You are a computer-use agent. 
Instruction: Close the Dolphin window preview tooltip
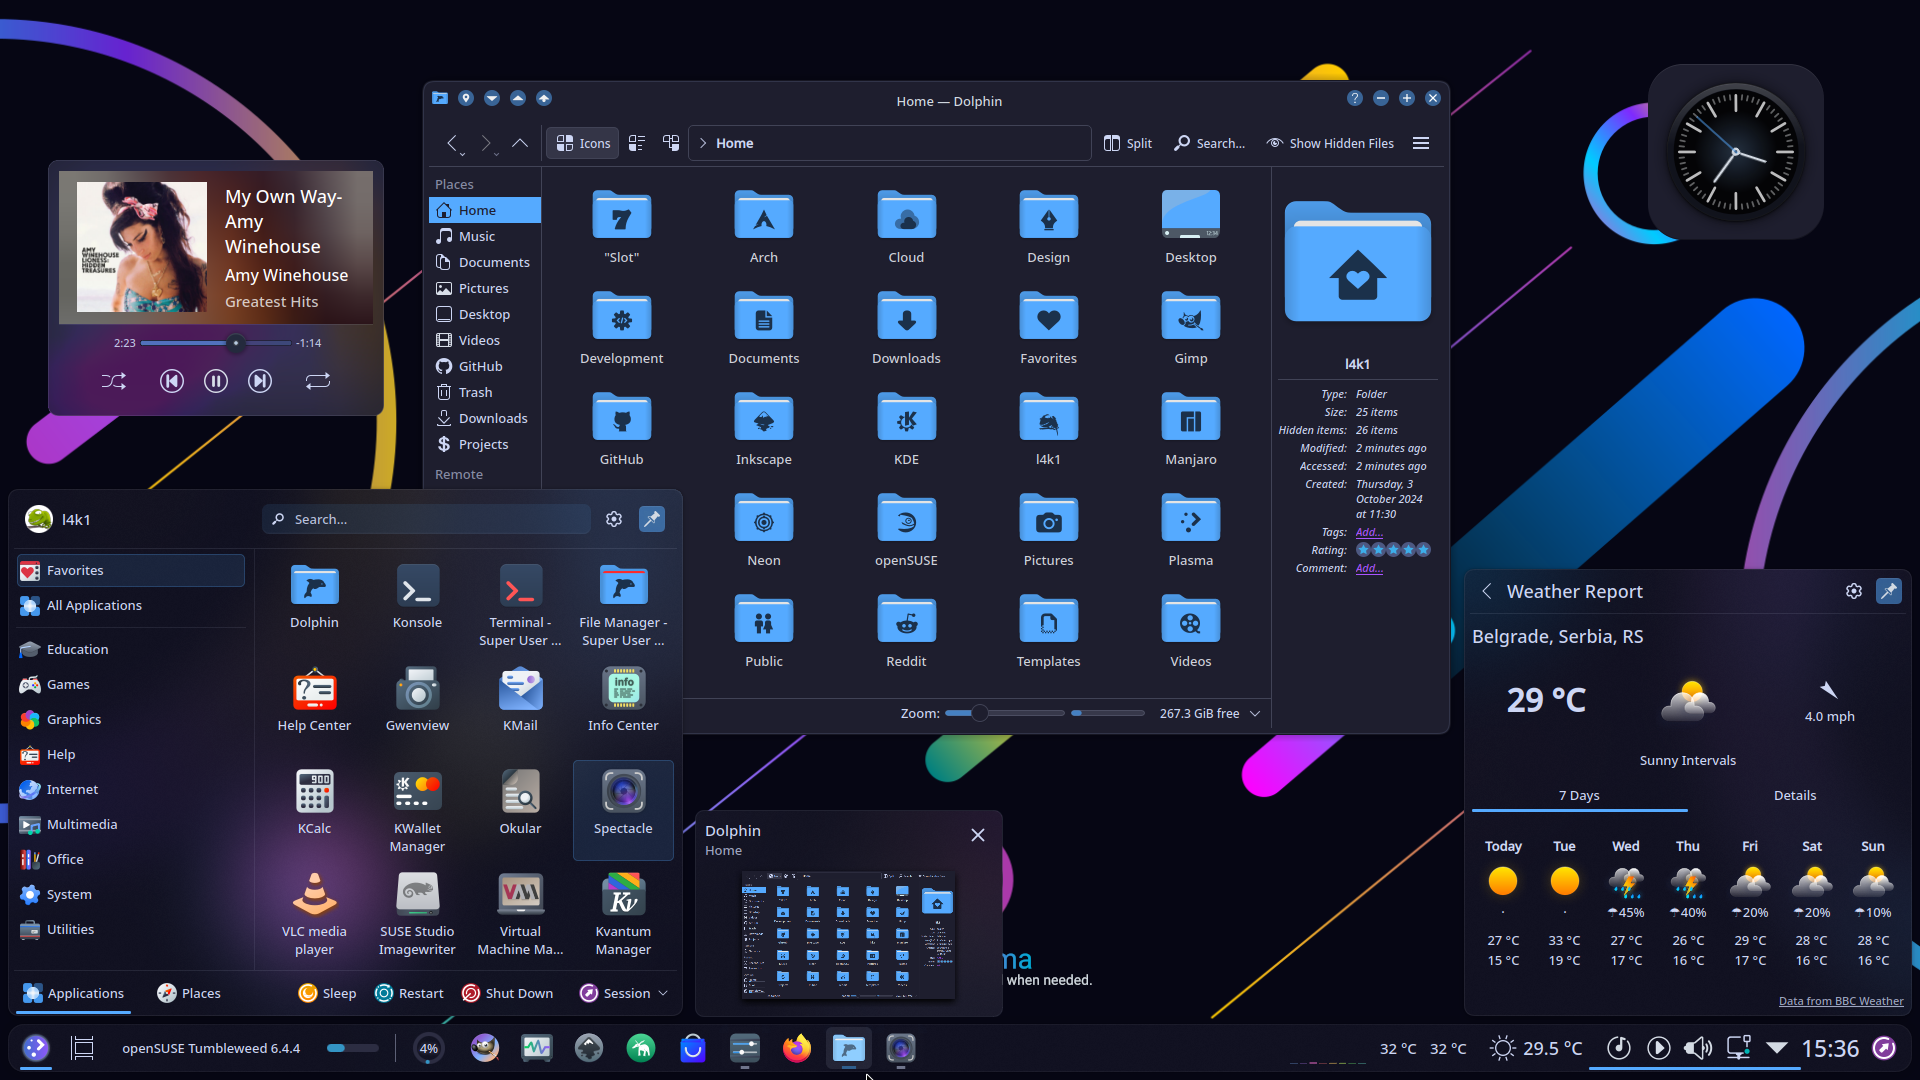click(x=978, y=835)
